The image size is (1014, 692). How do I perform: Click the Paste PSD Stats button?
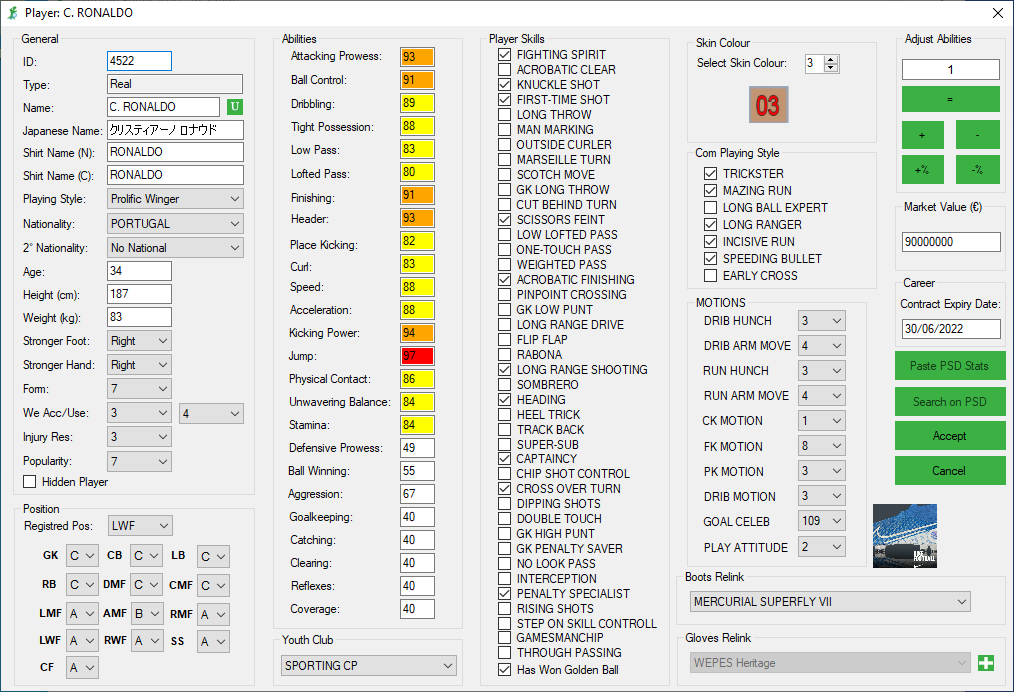click(949, 366)
